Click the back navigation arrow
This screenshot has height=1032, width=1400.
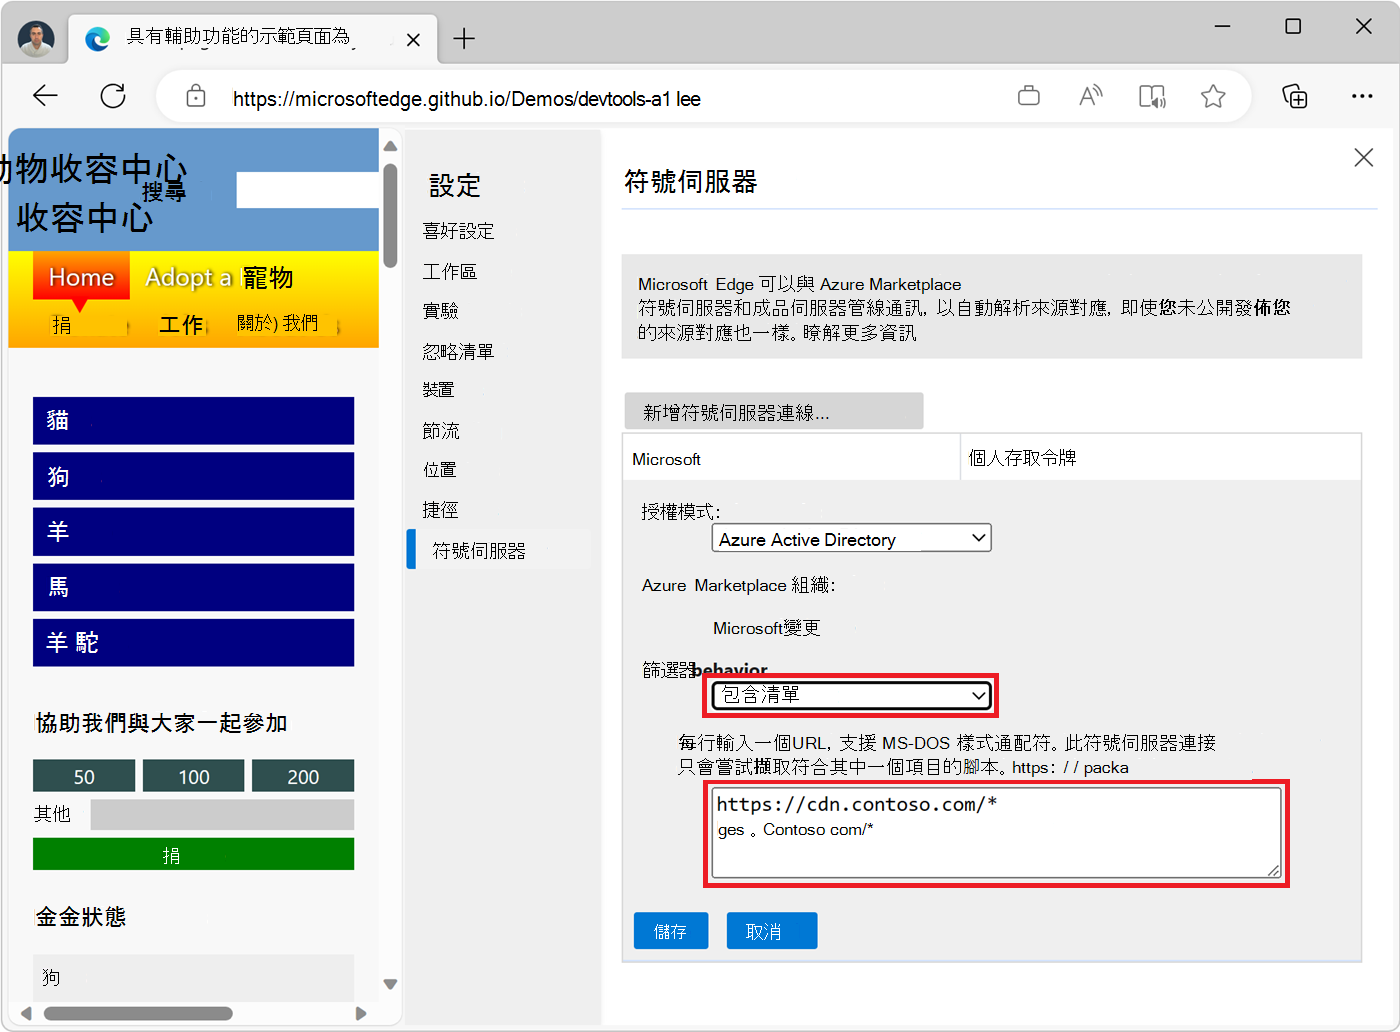point(45,95)
